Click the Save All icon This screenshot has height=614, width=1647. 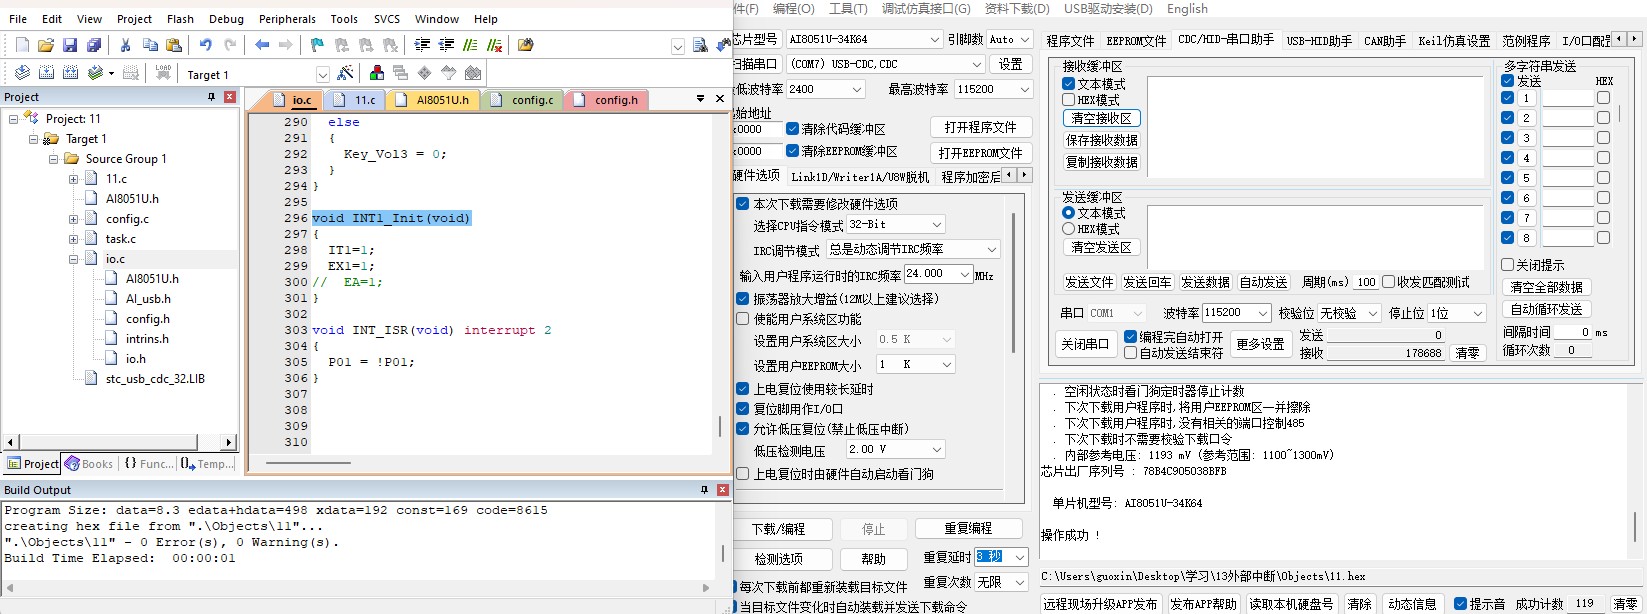coord(94,45)
